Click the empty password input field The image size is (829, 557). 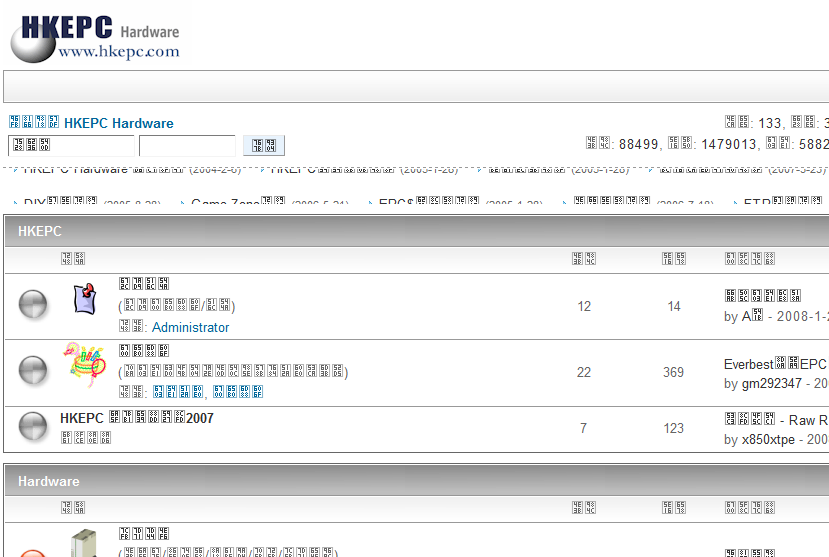pos(187,145)
